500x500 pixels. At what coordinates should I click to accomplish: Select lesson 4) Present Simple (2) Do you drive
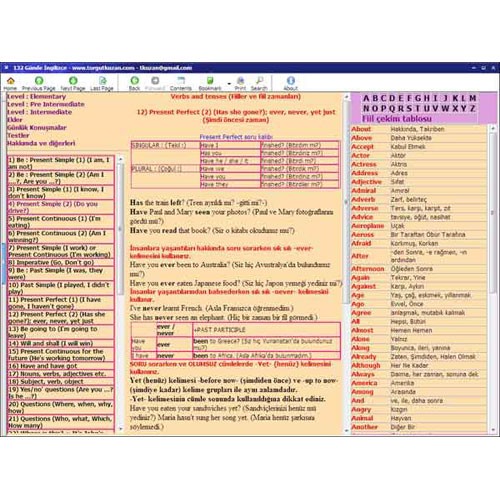pyautogui.click(x=60, y=207)
